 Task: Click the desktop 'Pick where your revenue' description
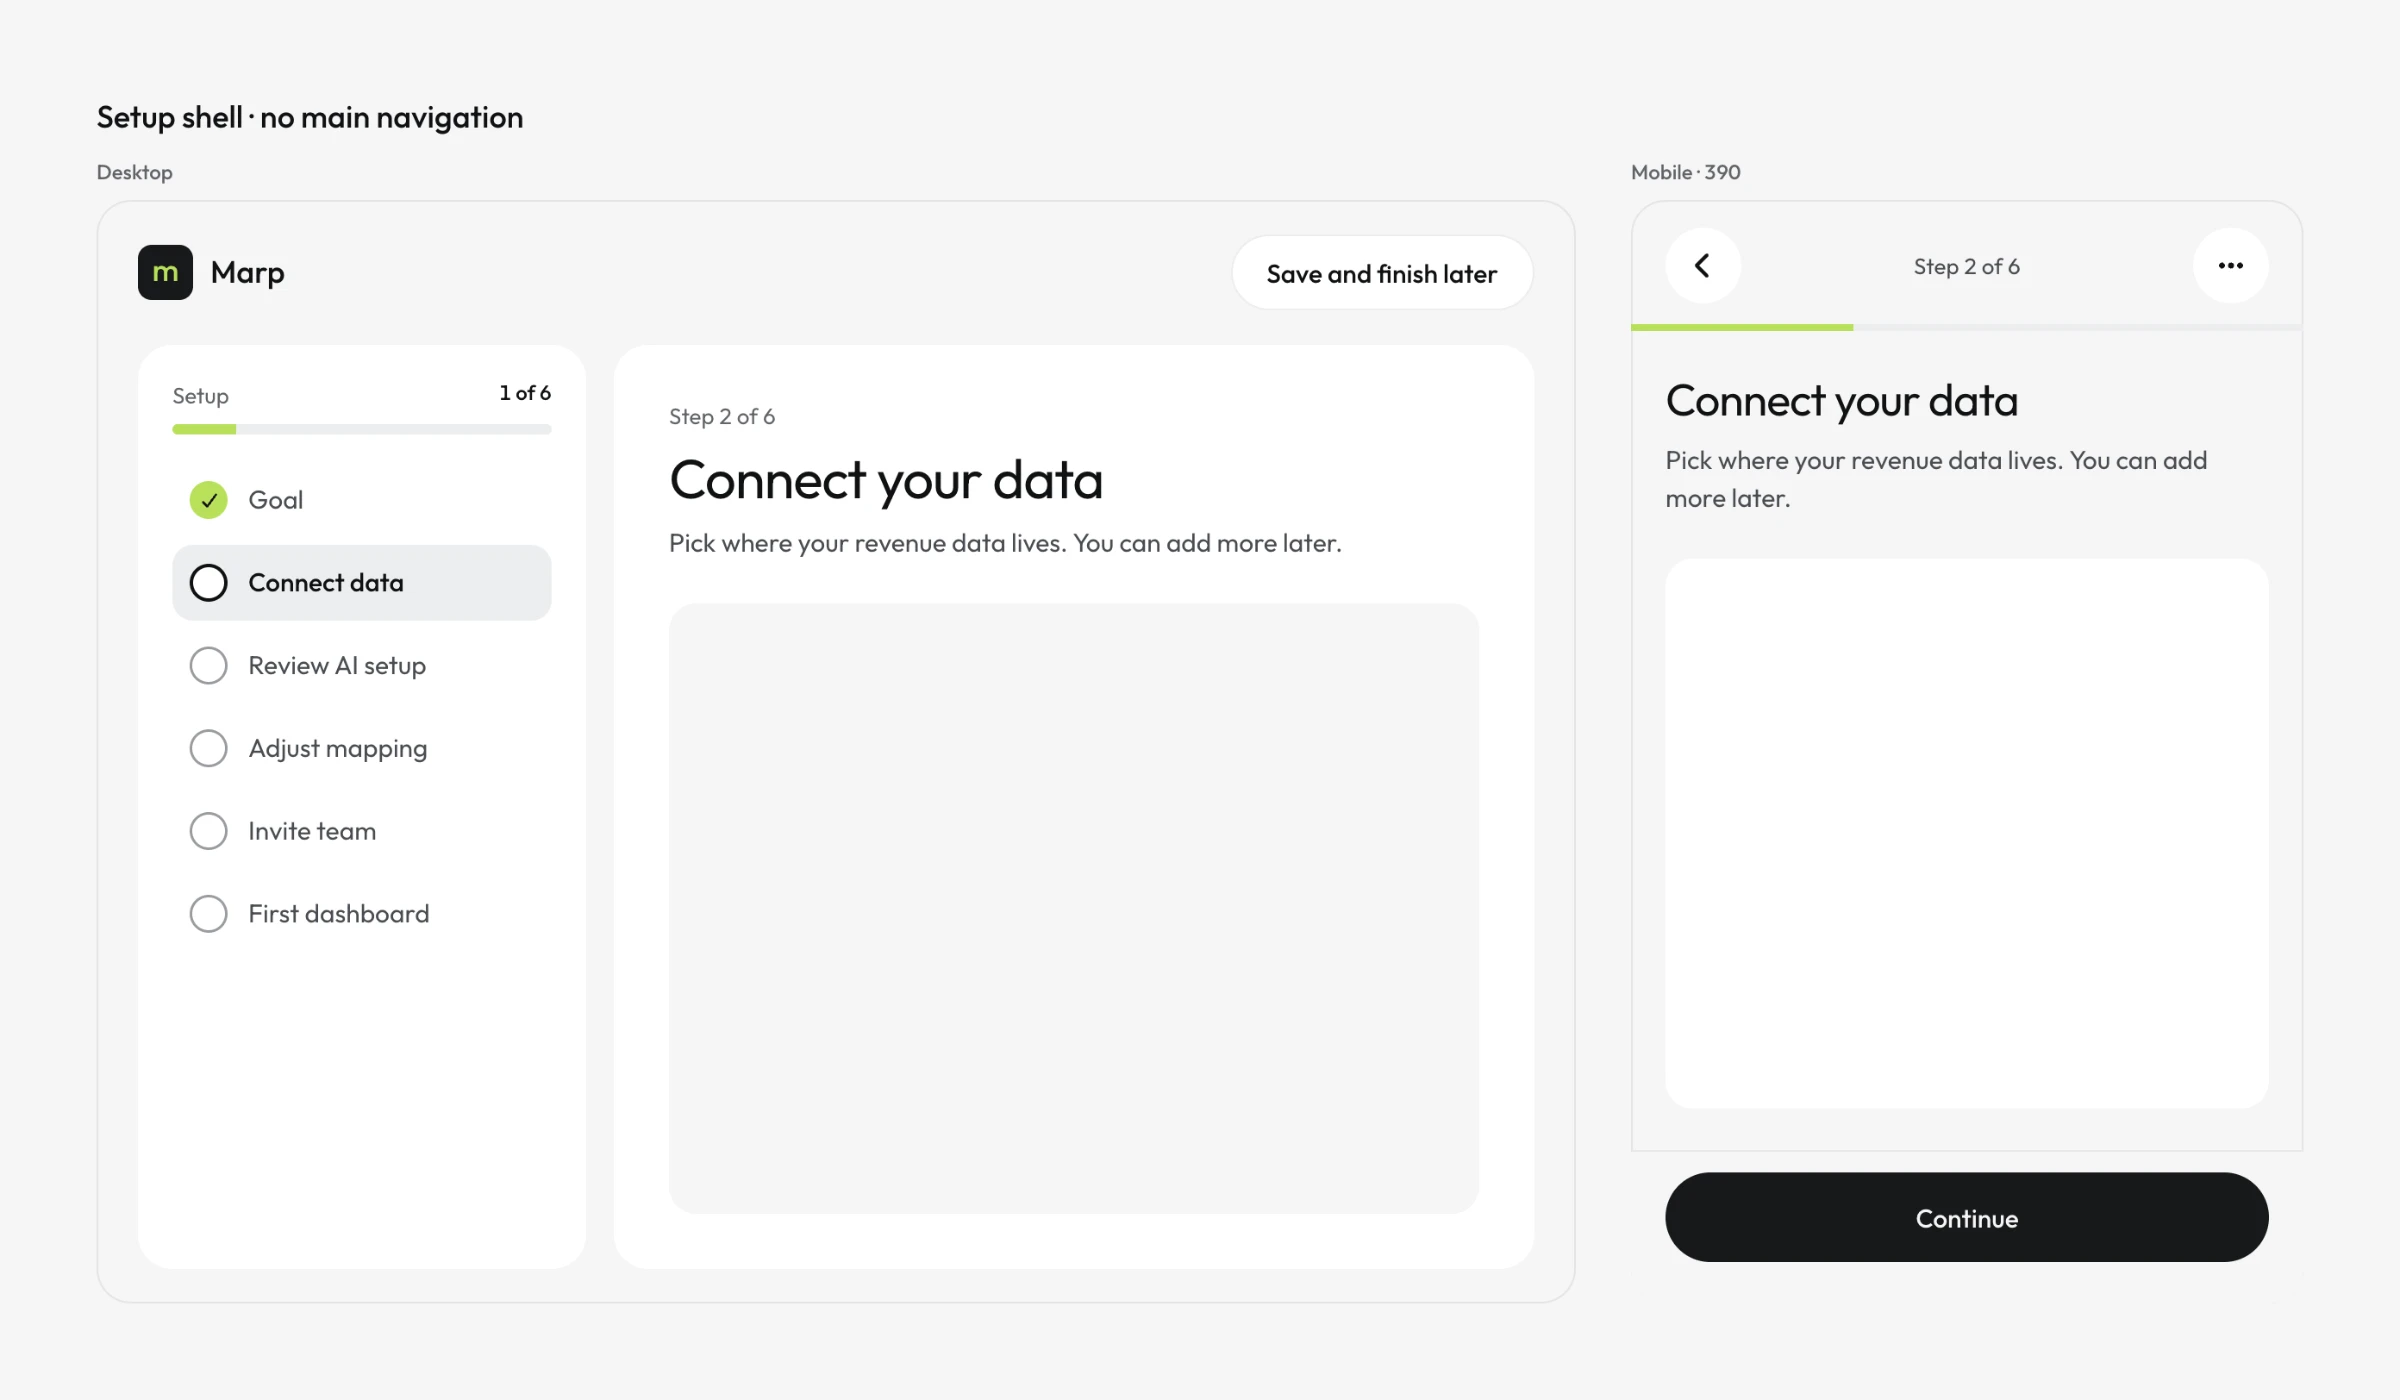[x=1005, y=543]
